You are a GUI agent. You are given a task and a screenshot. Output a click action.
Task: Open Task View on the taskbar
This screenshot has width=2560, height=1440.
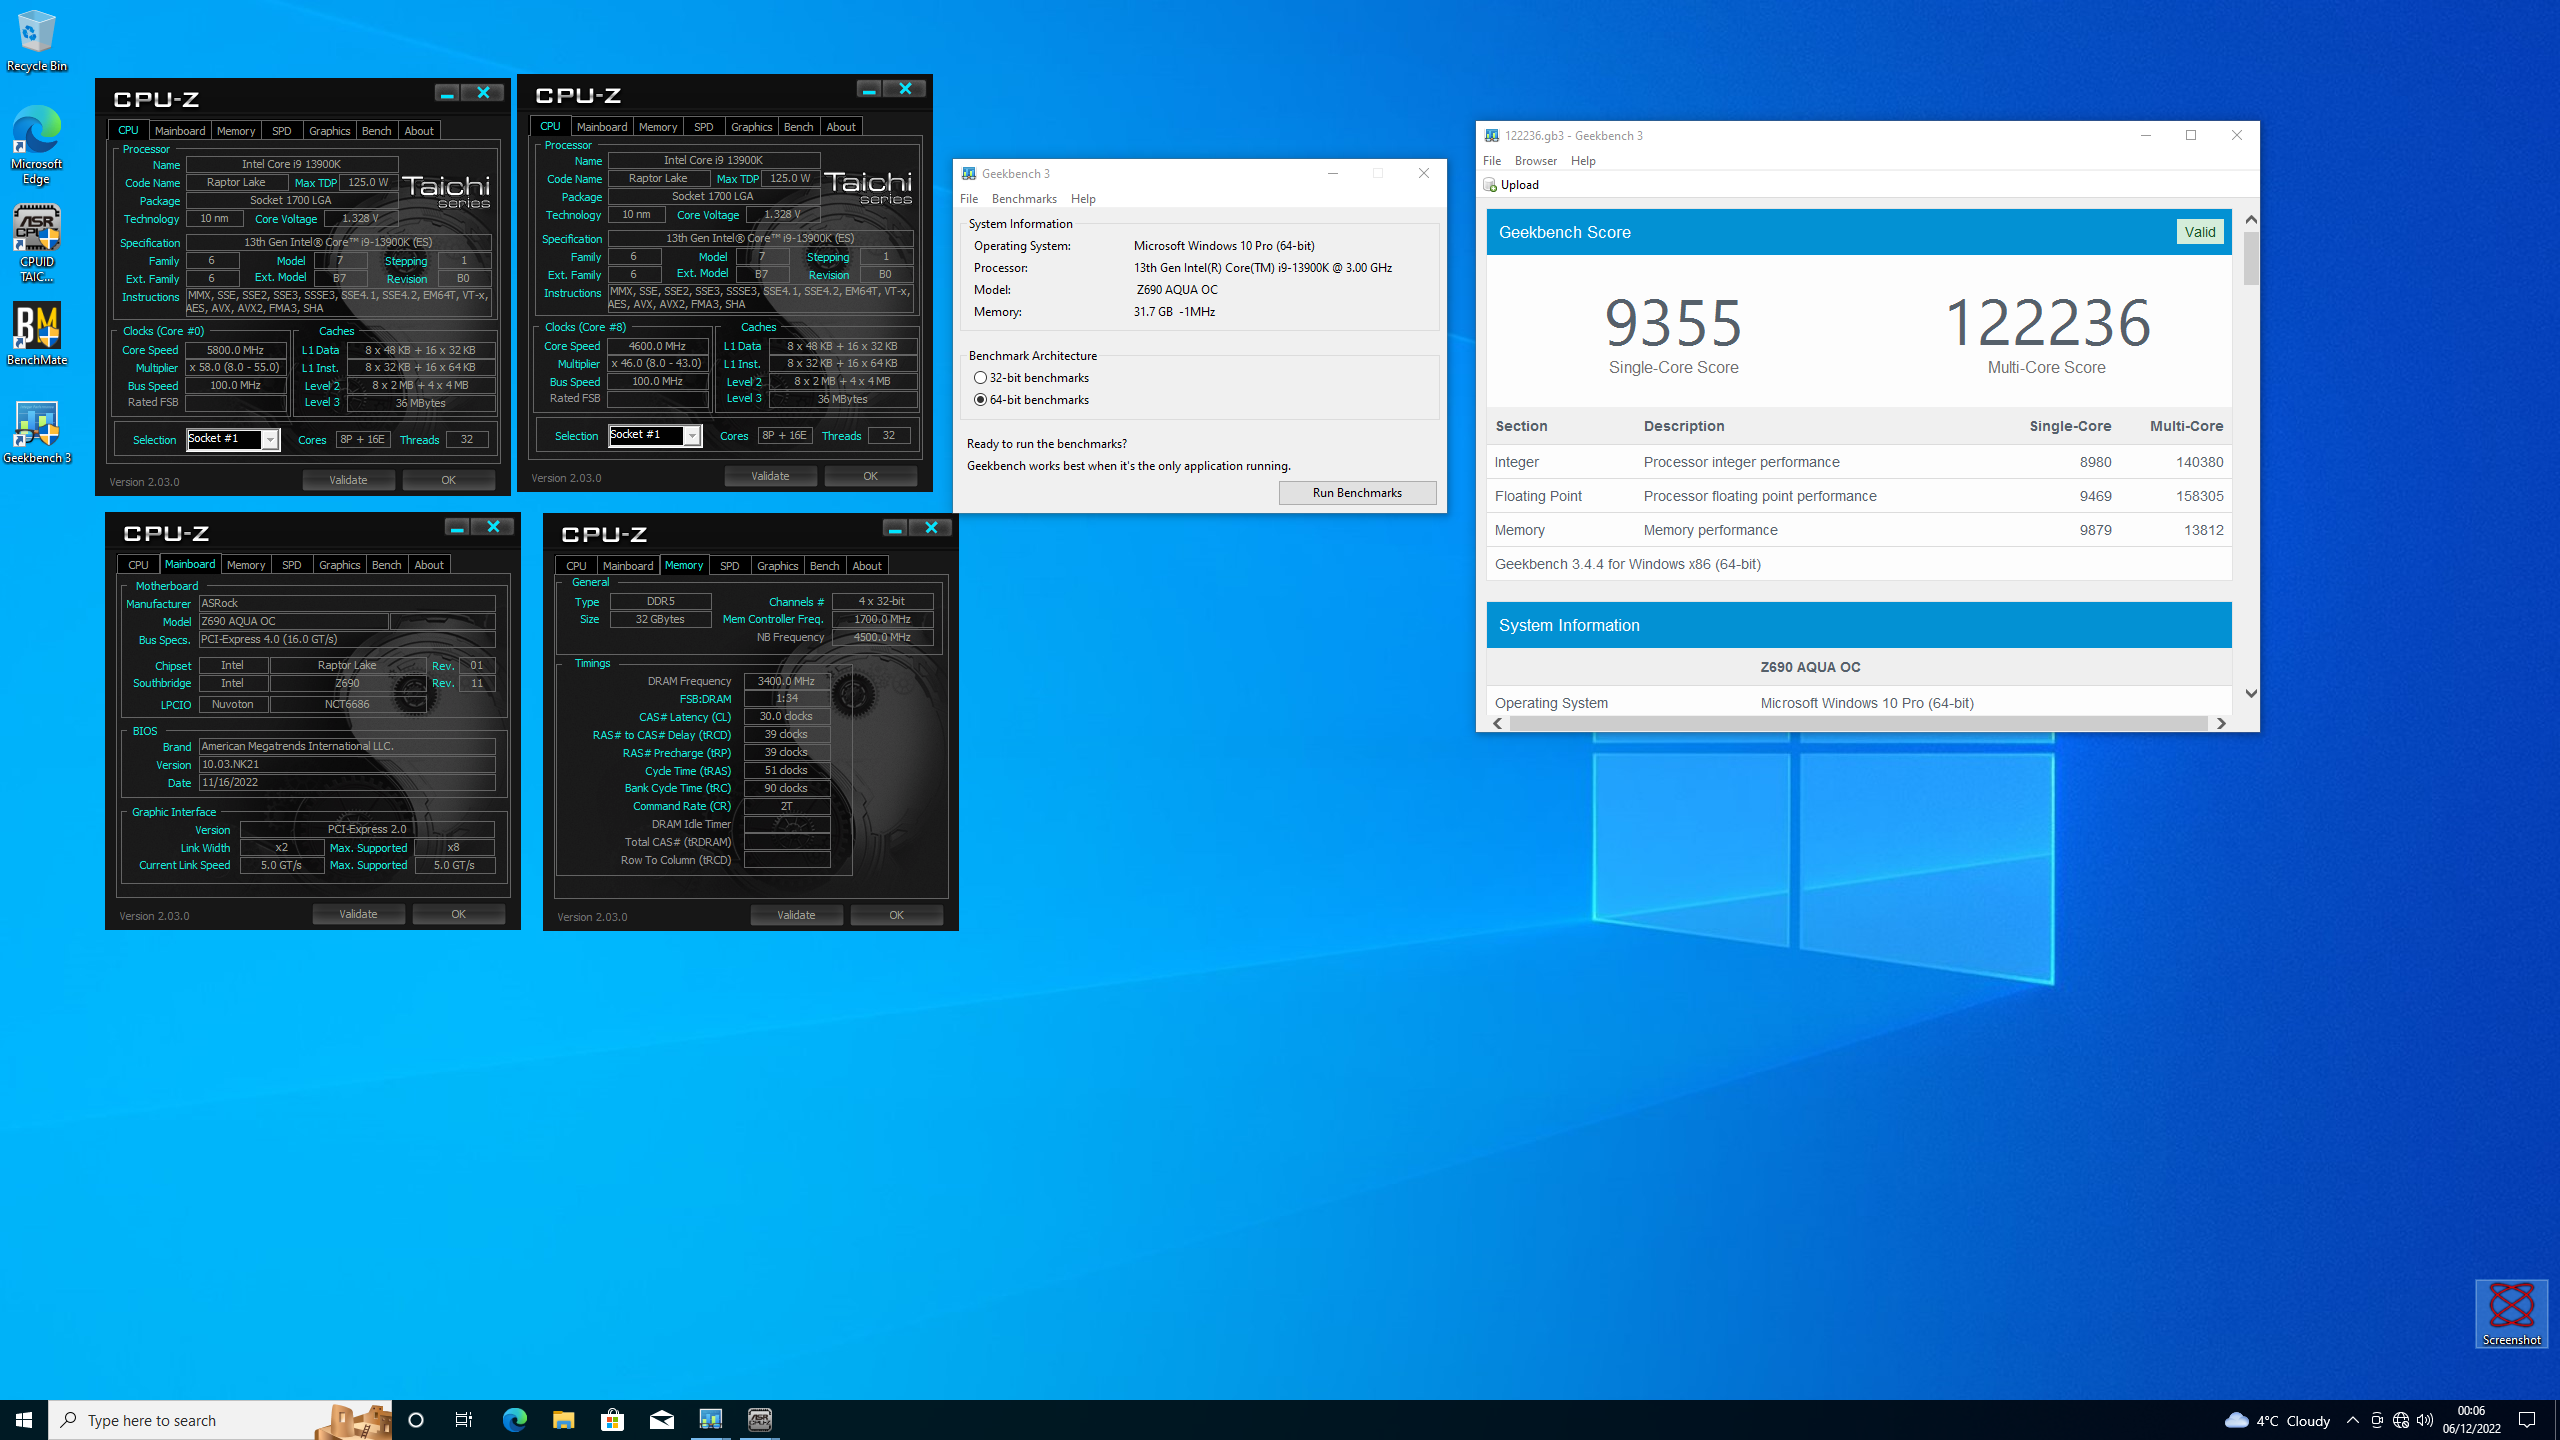click(x=464, y=1420)
